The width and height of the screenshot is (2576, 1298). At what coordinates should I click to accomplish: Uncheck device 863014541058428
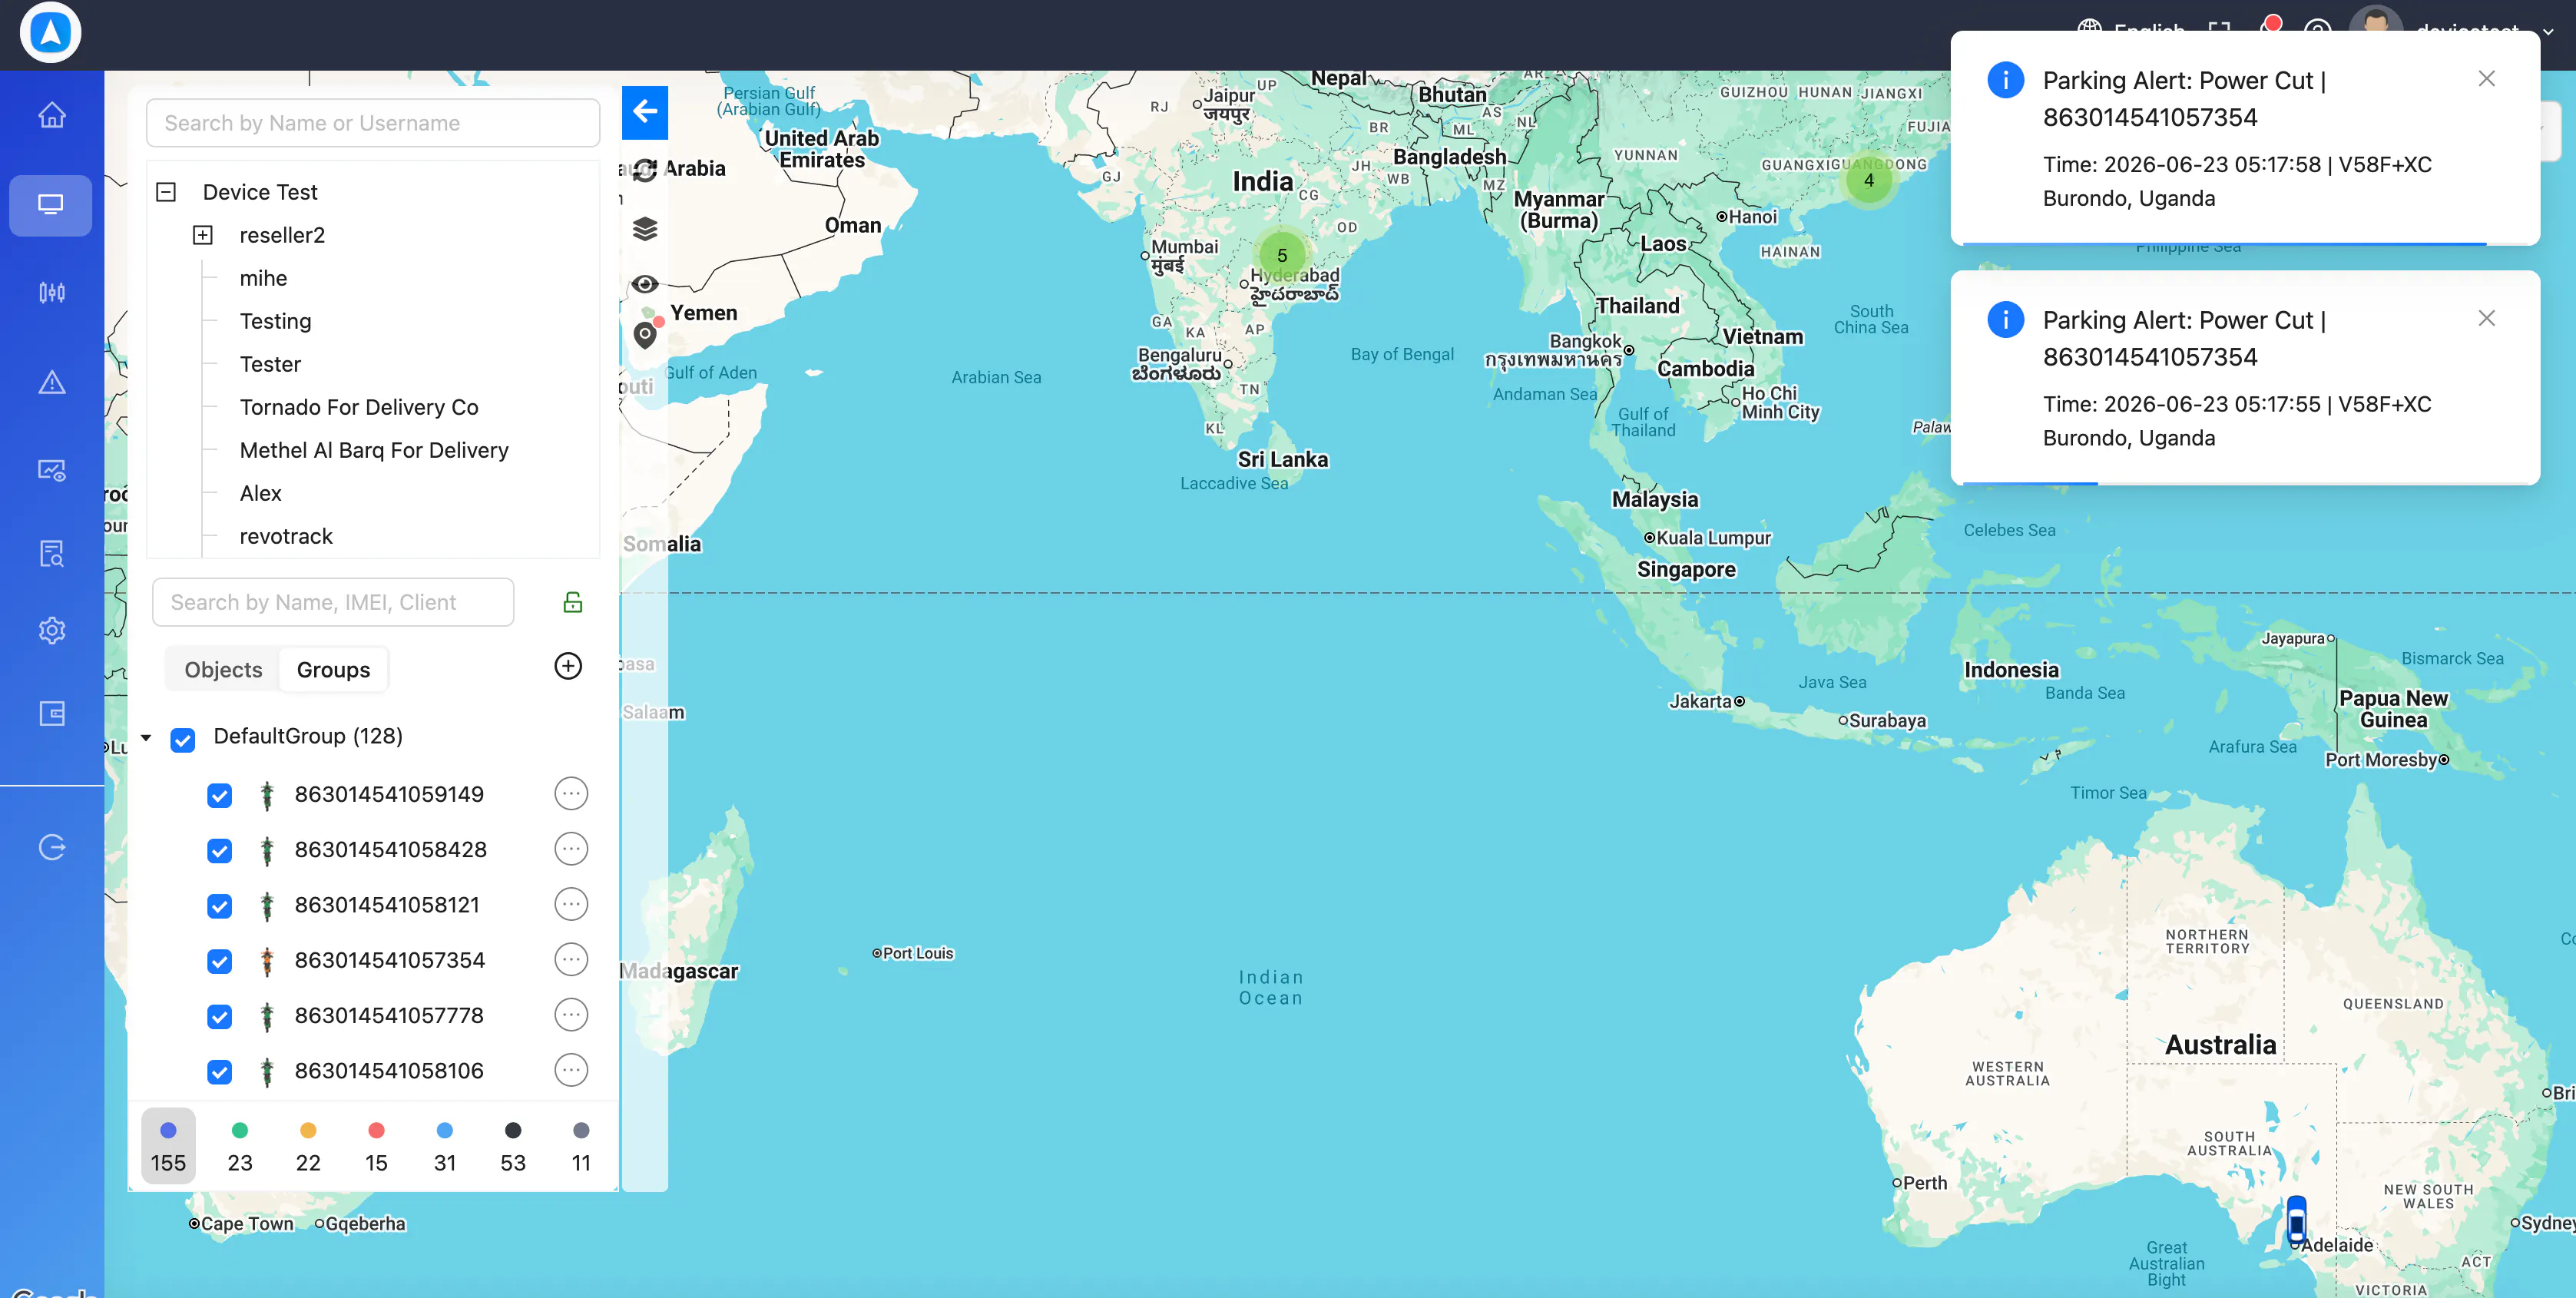(x=219, y=851)
